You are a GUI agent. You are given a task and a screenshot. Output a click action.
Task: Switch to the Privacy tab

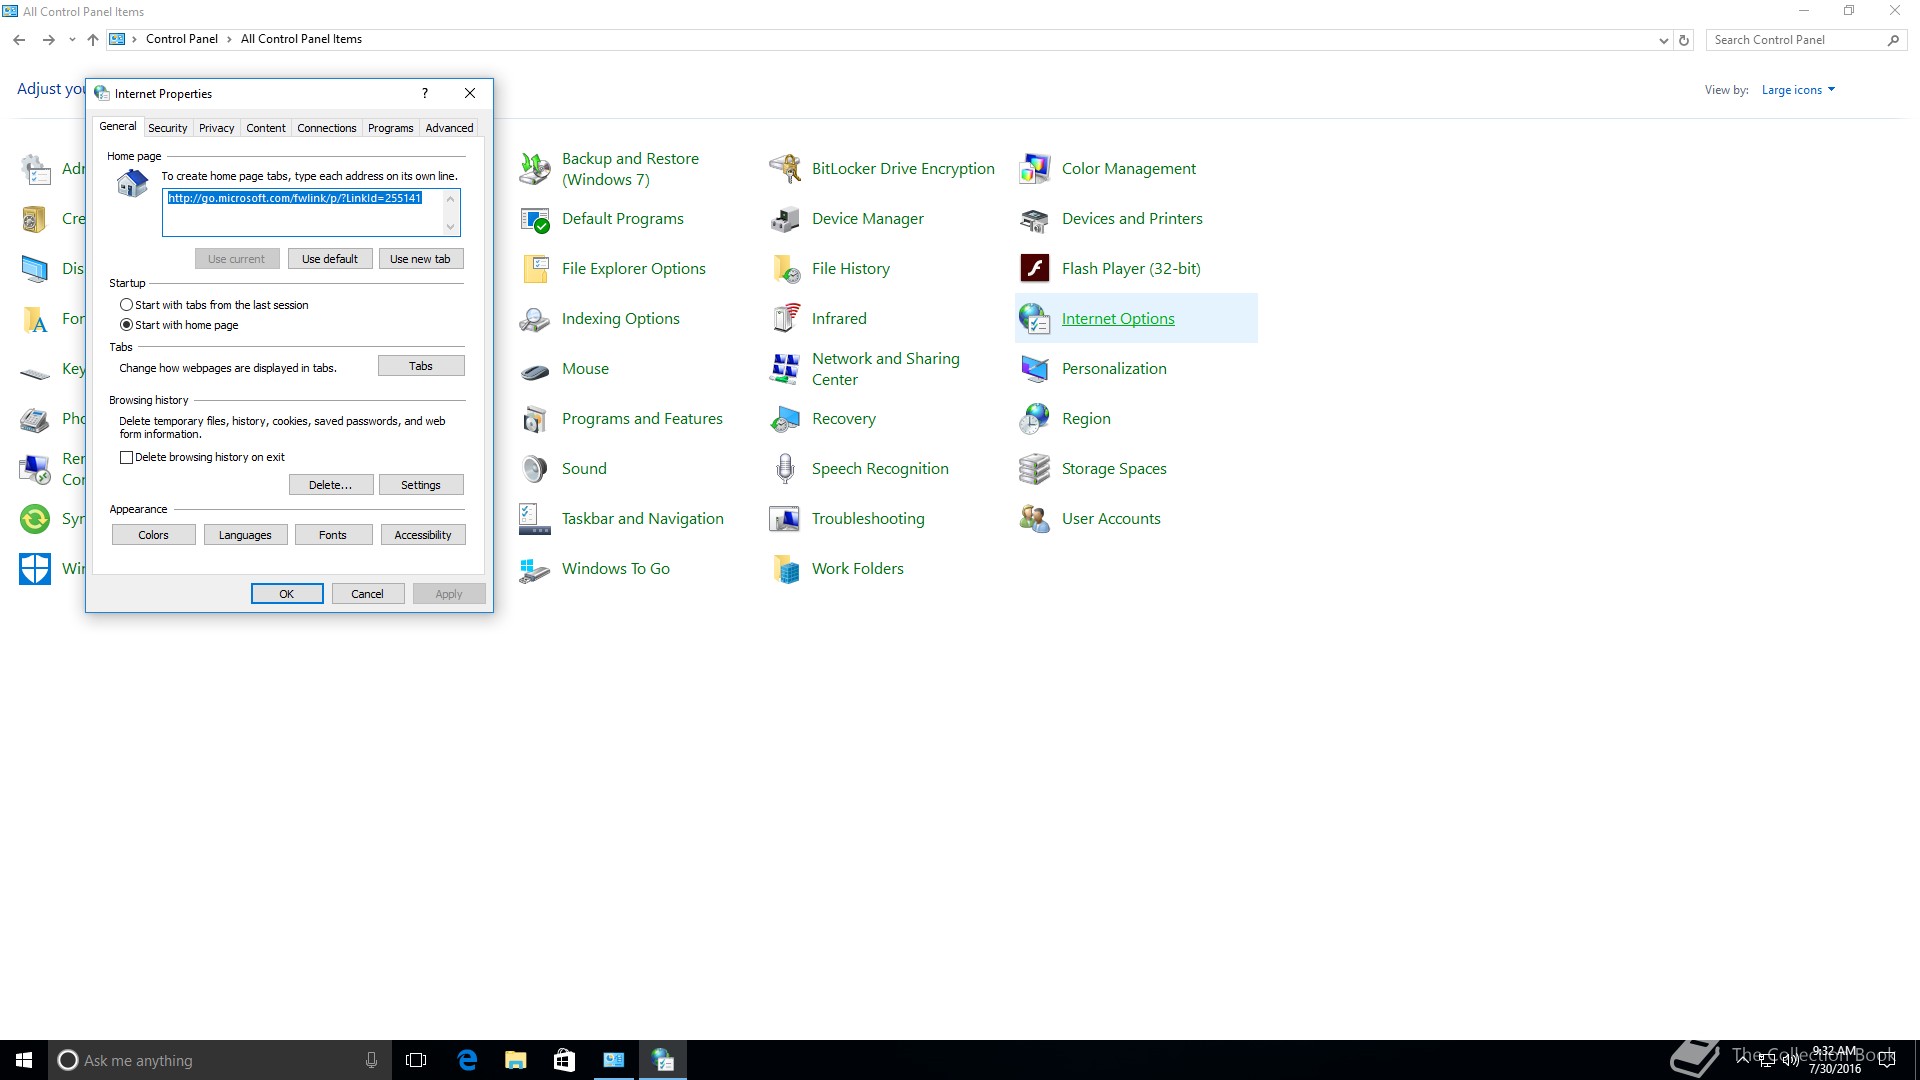(216, 128)
